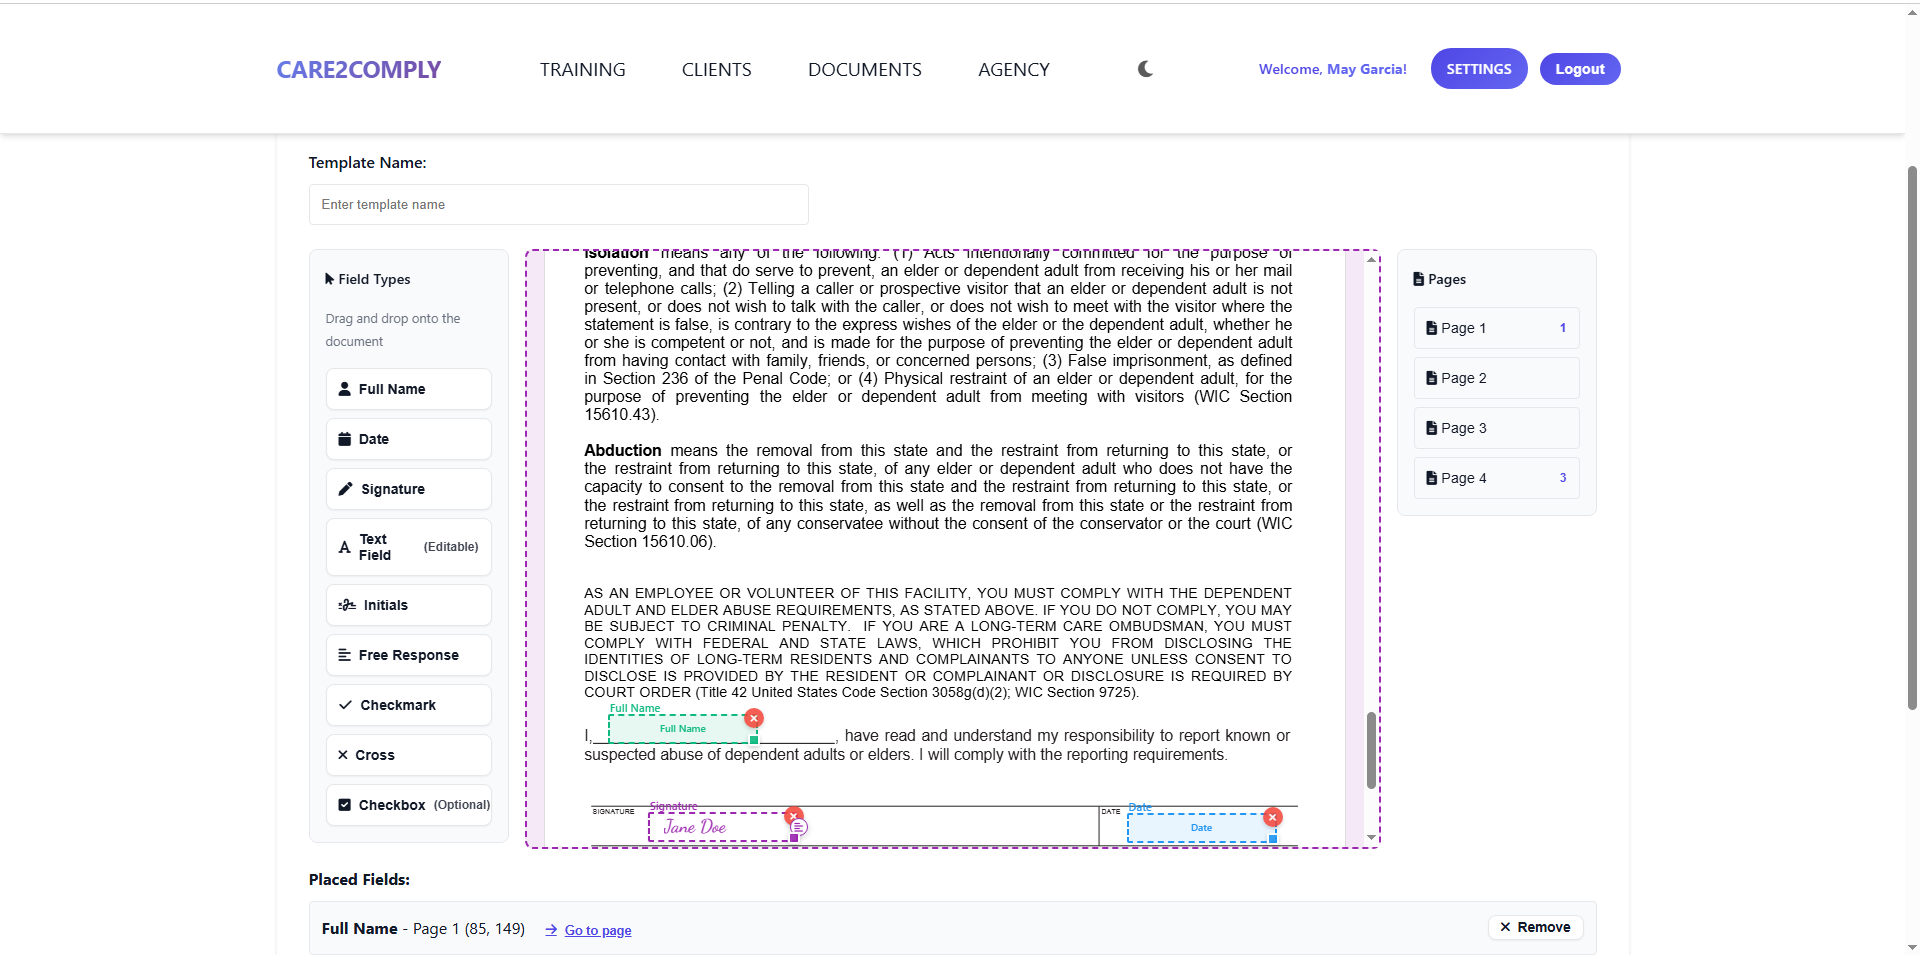Choose the Free Response field type

[408, 655]
